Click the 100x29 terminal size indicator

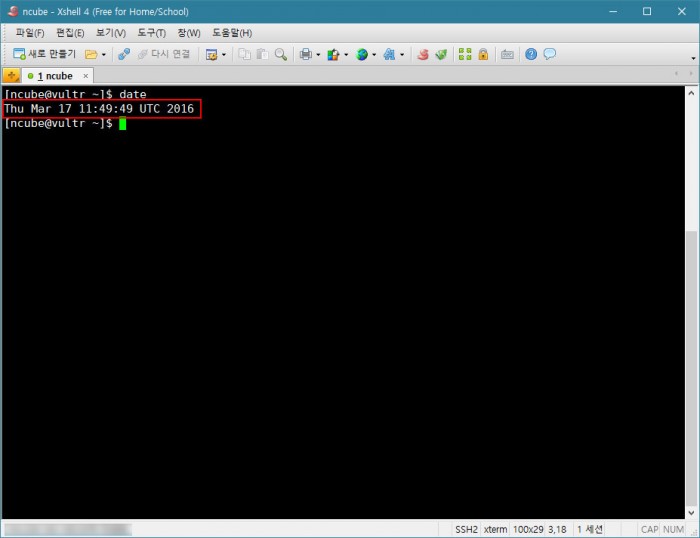click(528, 530)
